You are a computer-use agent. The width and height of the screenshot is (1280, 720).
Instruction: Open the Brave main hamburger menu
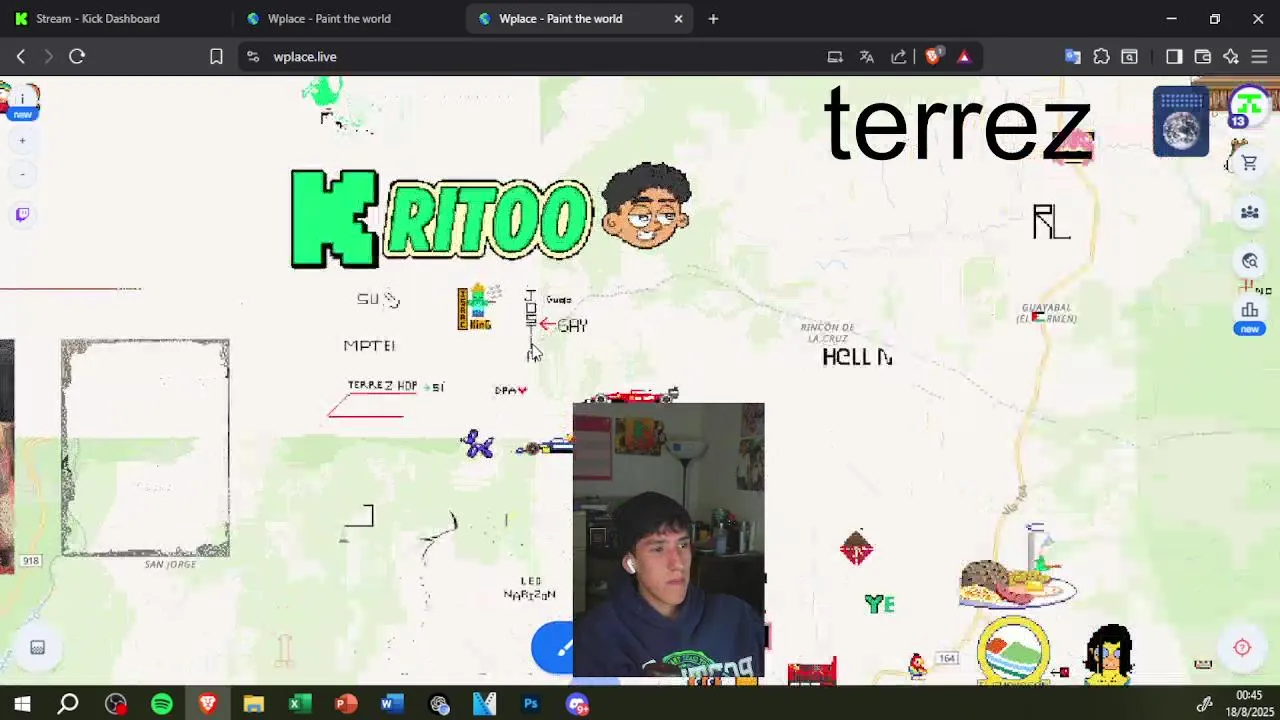pos(1259,57)
